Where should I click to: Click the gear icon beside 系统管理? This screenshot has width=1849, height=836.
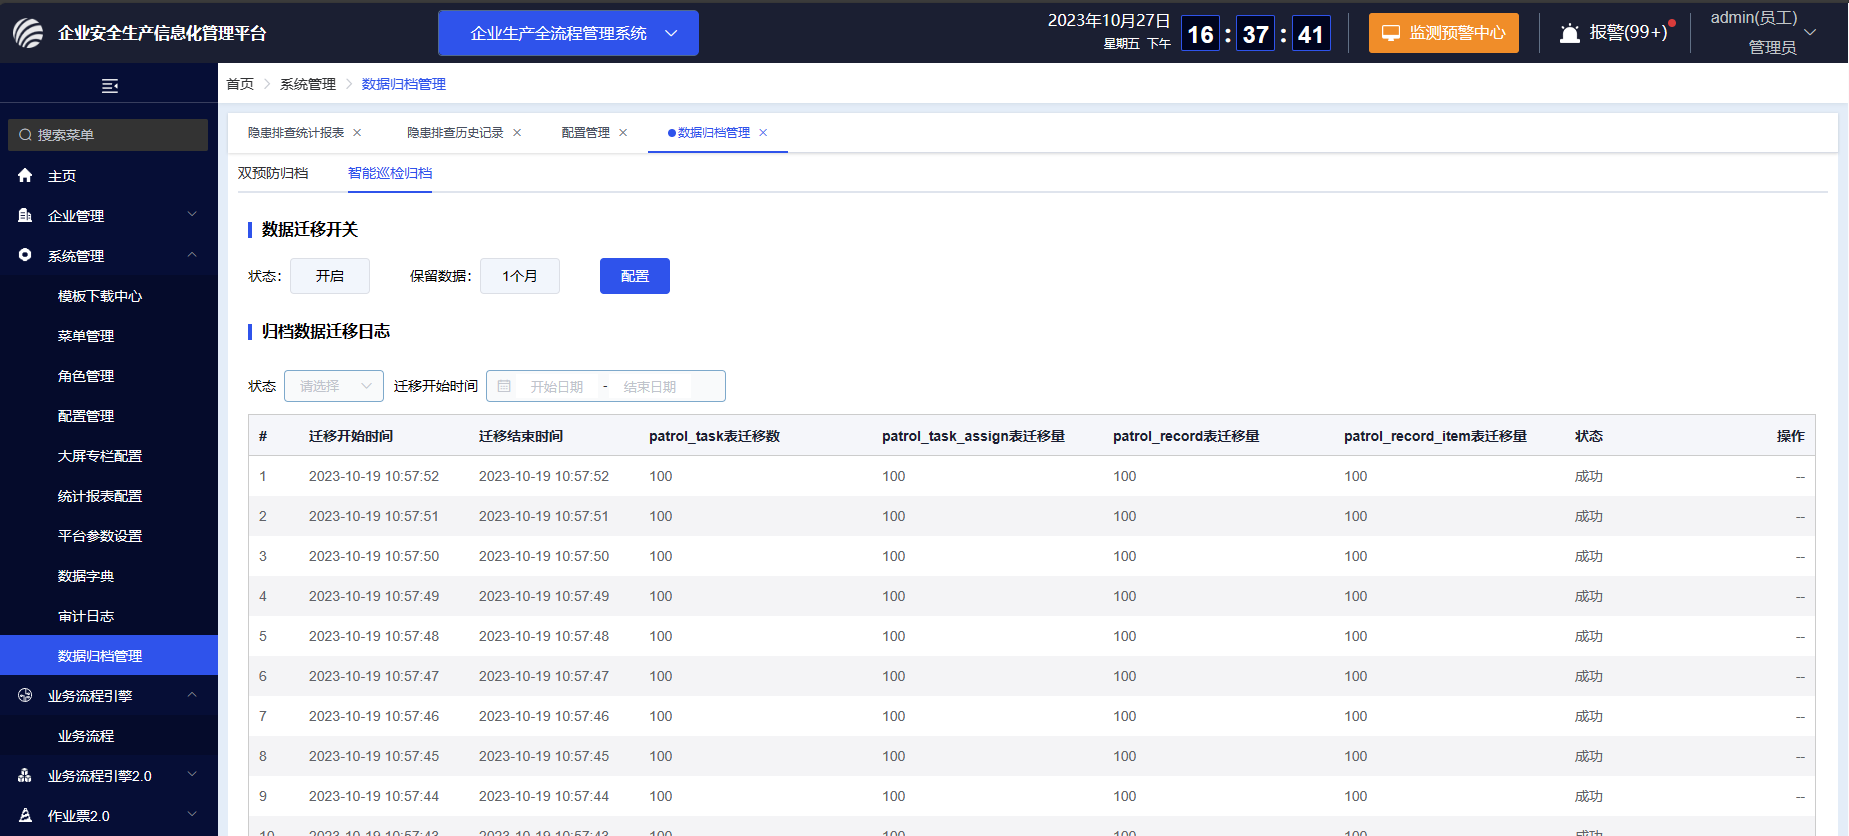click(25, 255)
